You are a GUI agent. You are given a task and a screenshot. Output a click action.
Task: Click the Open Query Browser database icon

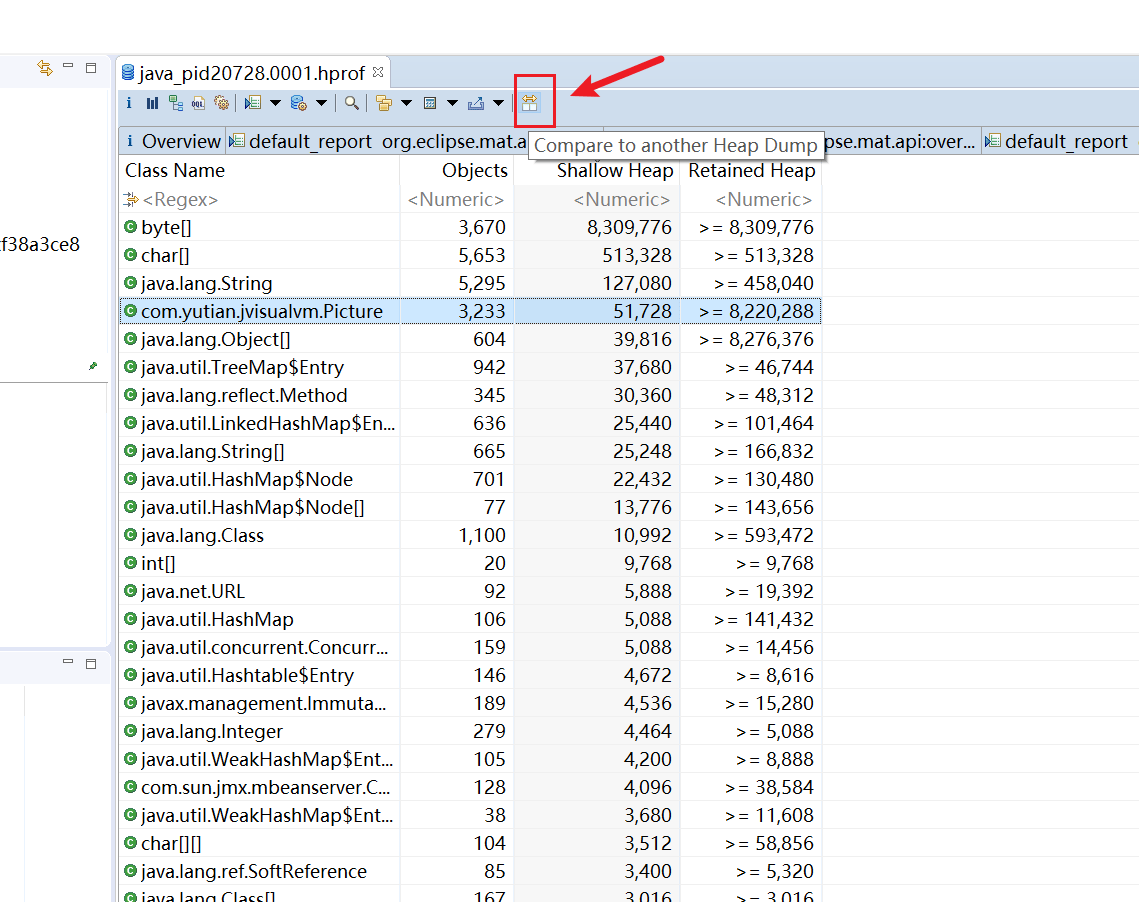298,103
